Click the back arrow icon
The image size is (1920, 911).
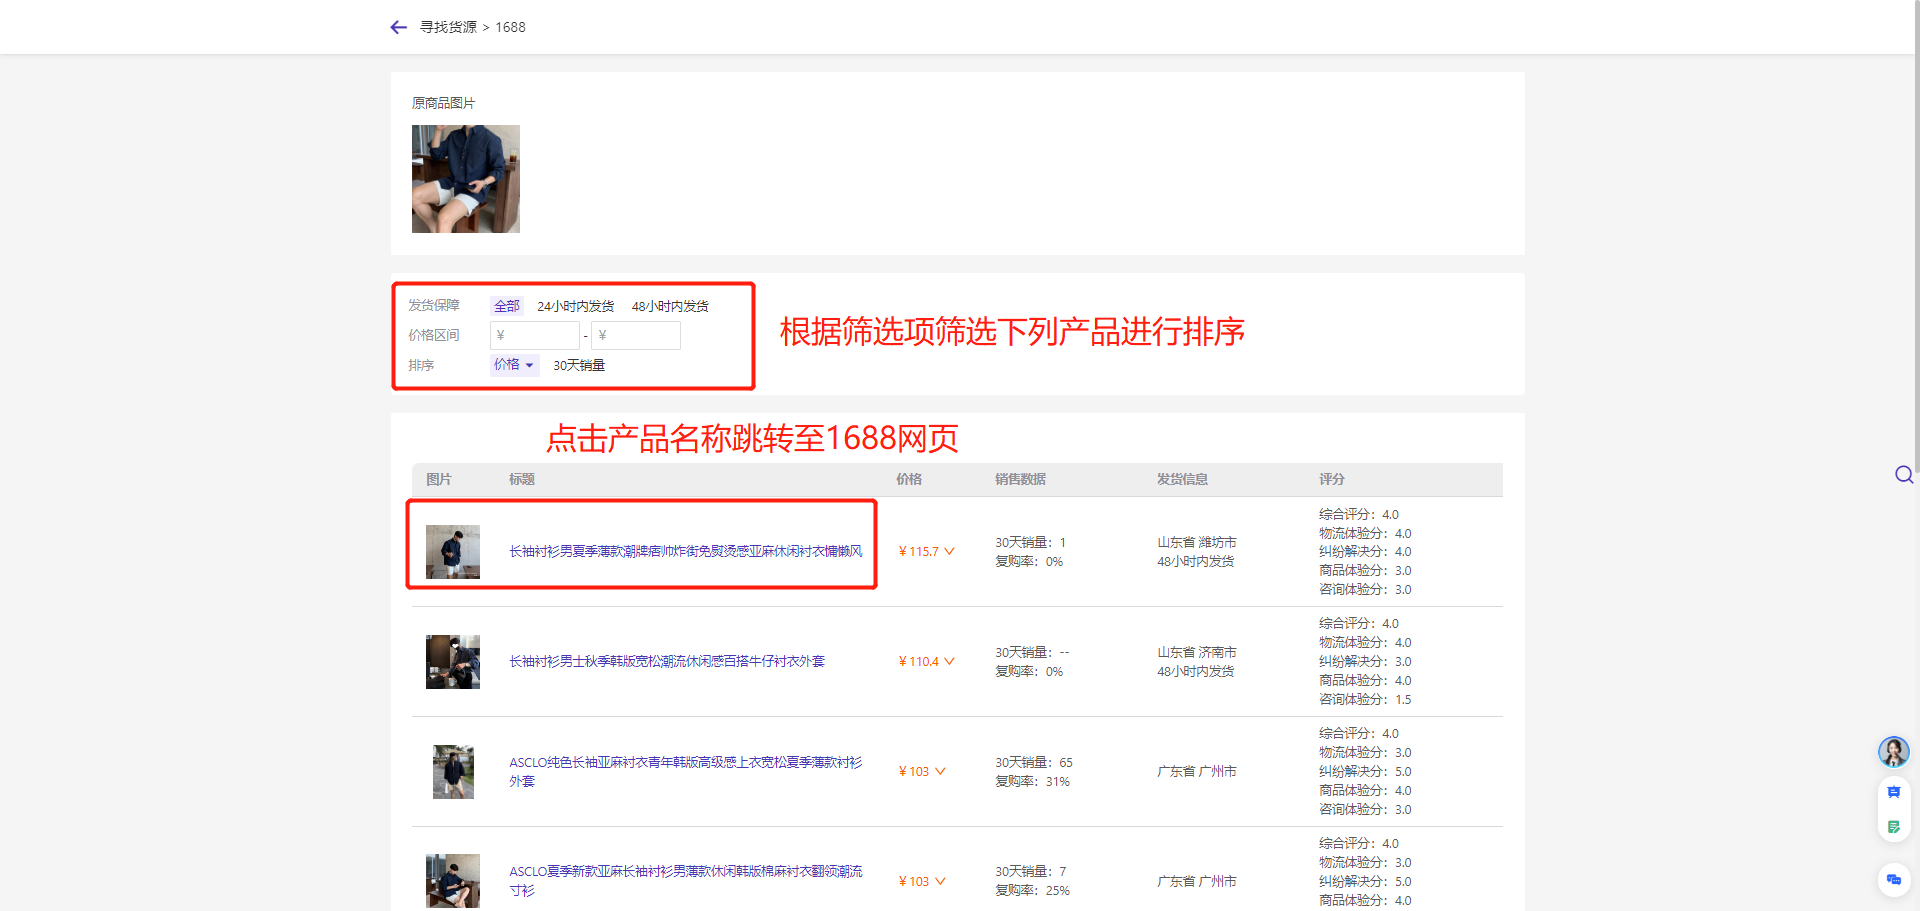point(398,27)
